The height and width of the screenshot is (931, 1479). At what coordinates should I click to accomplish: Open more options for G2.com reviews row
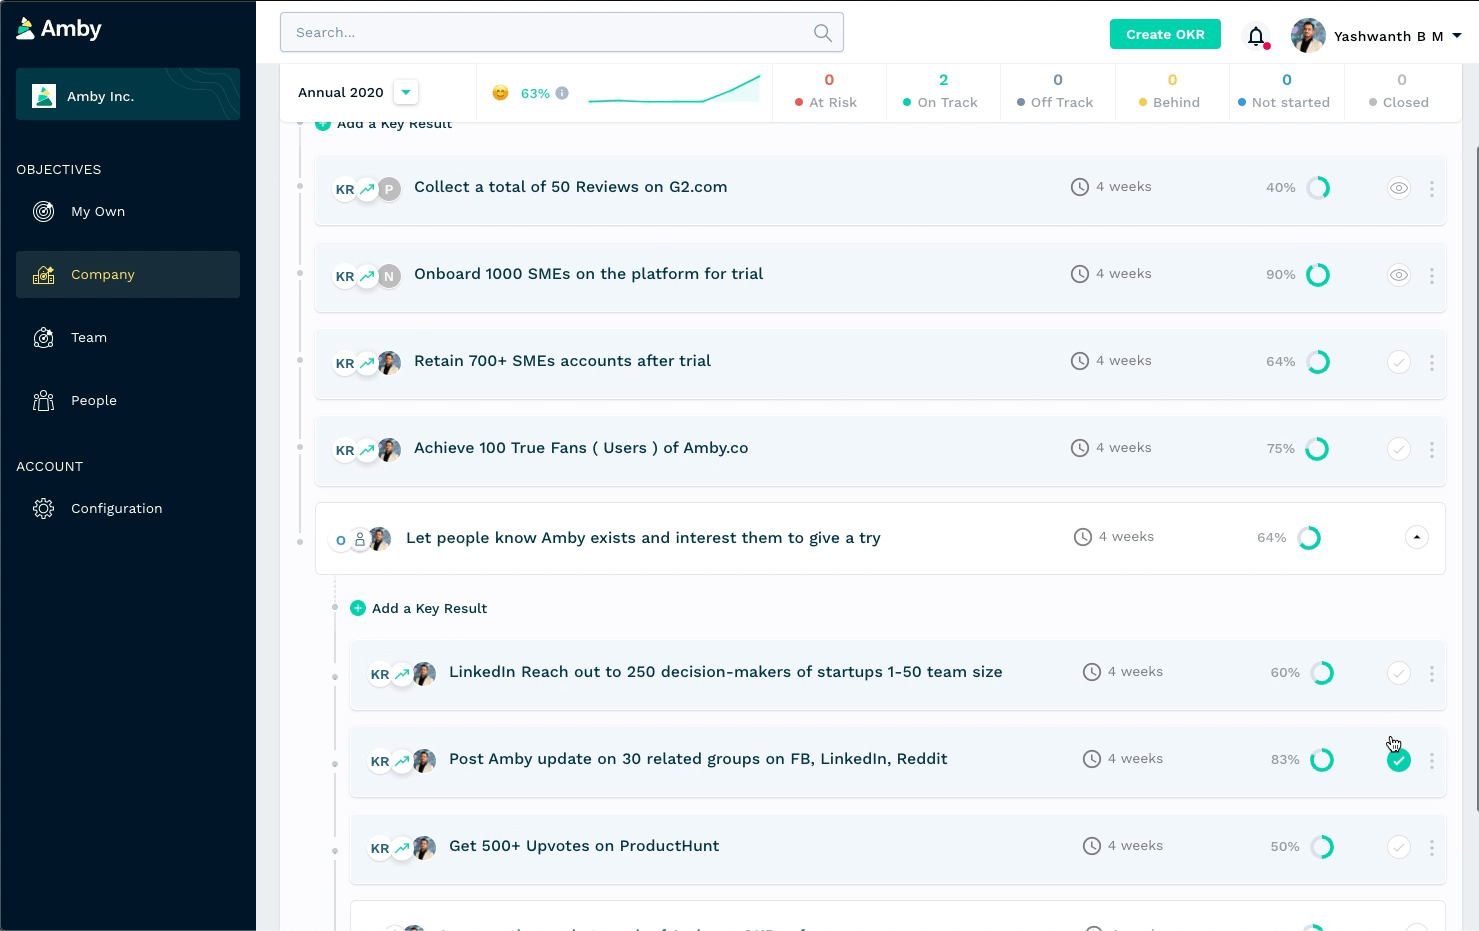click(x=1431, y=188)
